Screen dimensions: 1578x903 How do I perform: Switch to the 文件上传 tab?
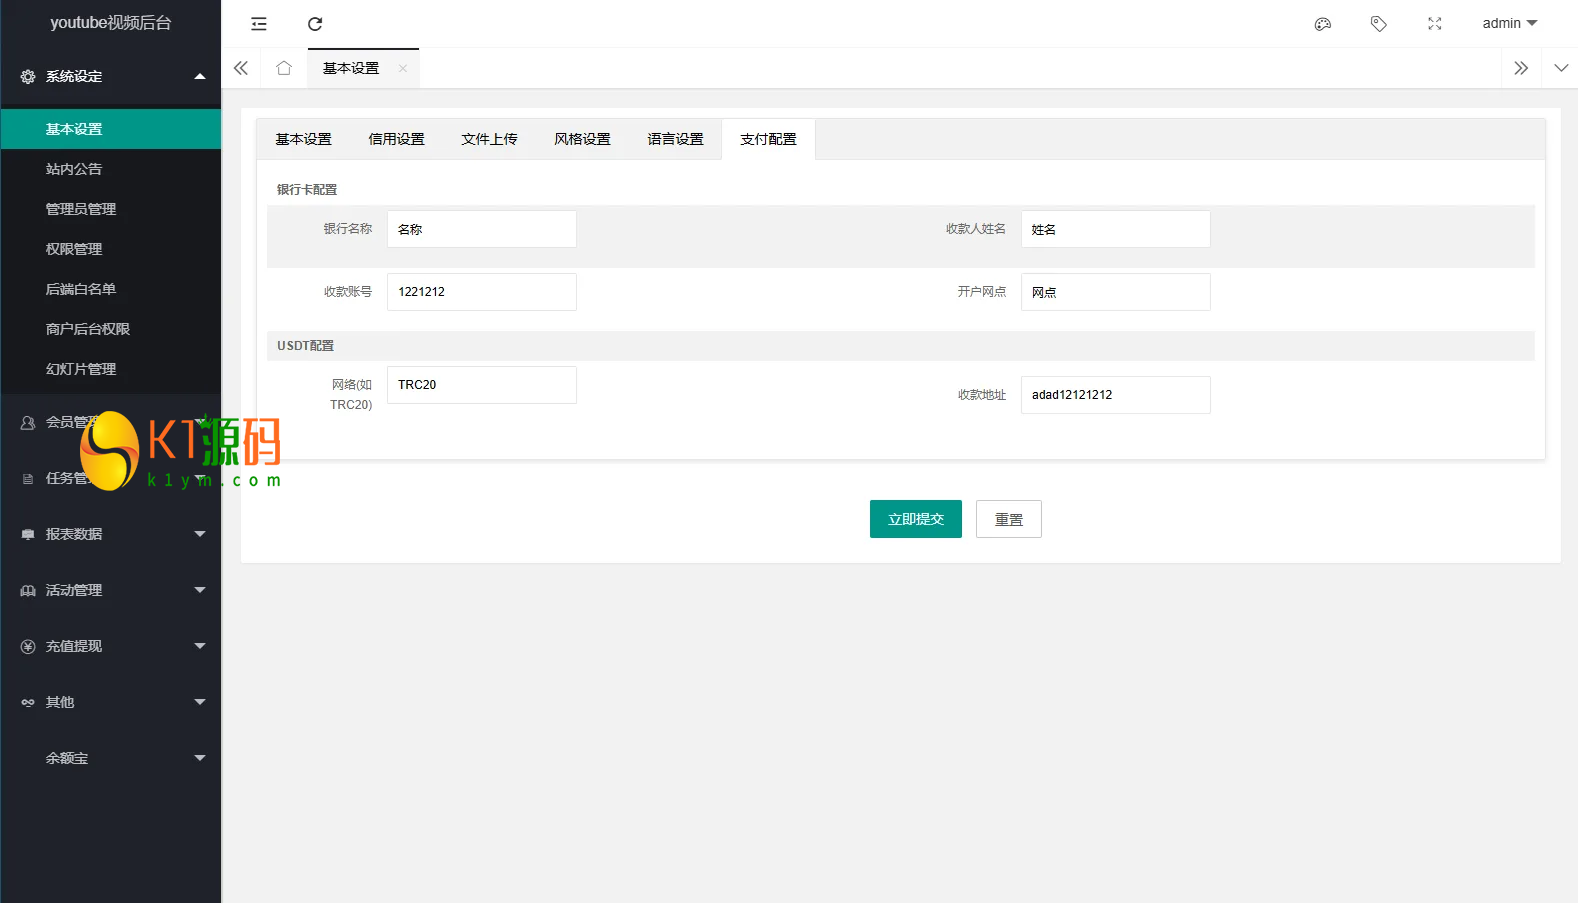(489, 139)
